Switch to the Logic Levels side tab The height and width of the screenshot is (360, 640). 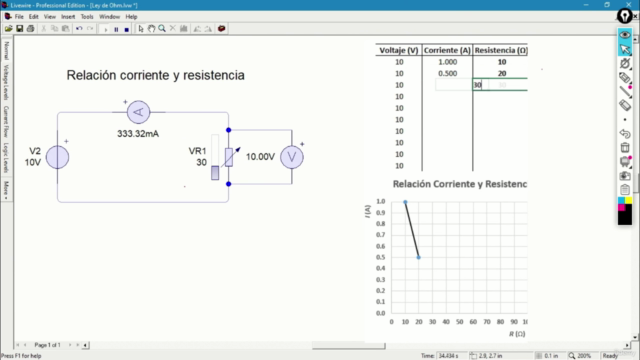[x=6, y=158]
